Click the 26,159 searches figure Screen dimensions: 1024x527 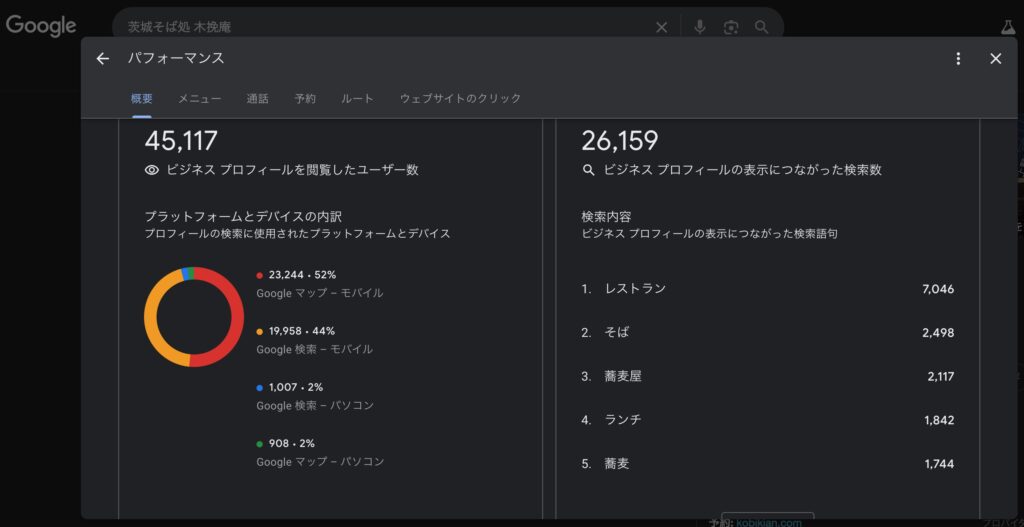point(620,141)
